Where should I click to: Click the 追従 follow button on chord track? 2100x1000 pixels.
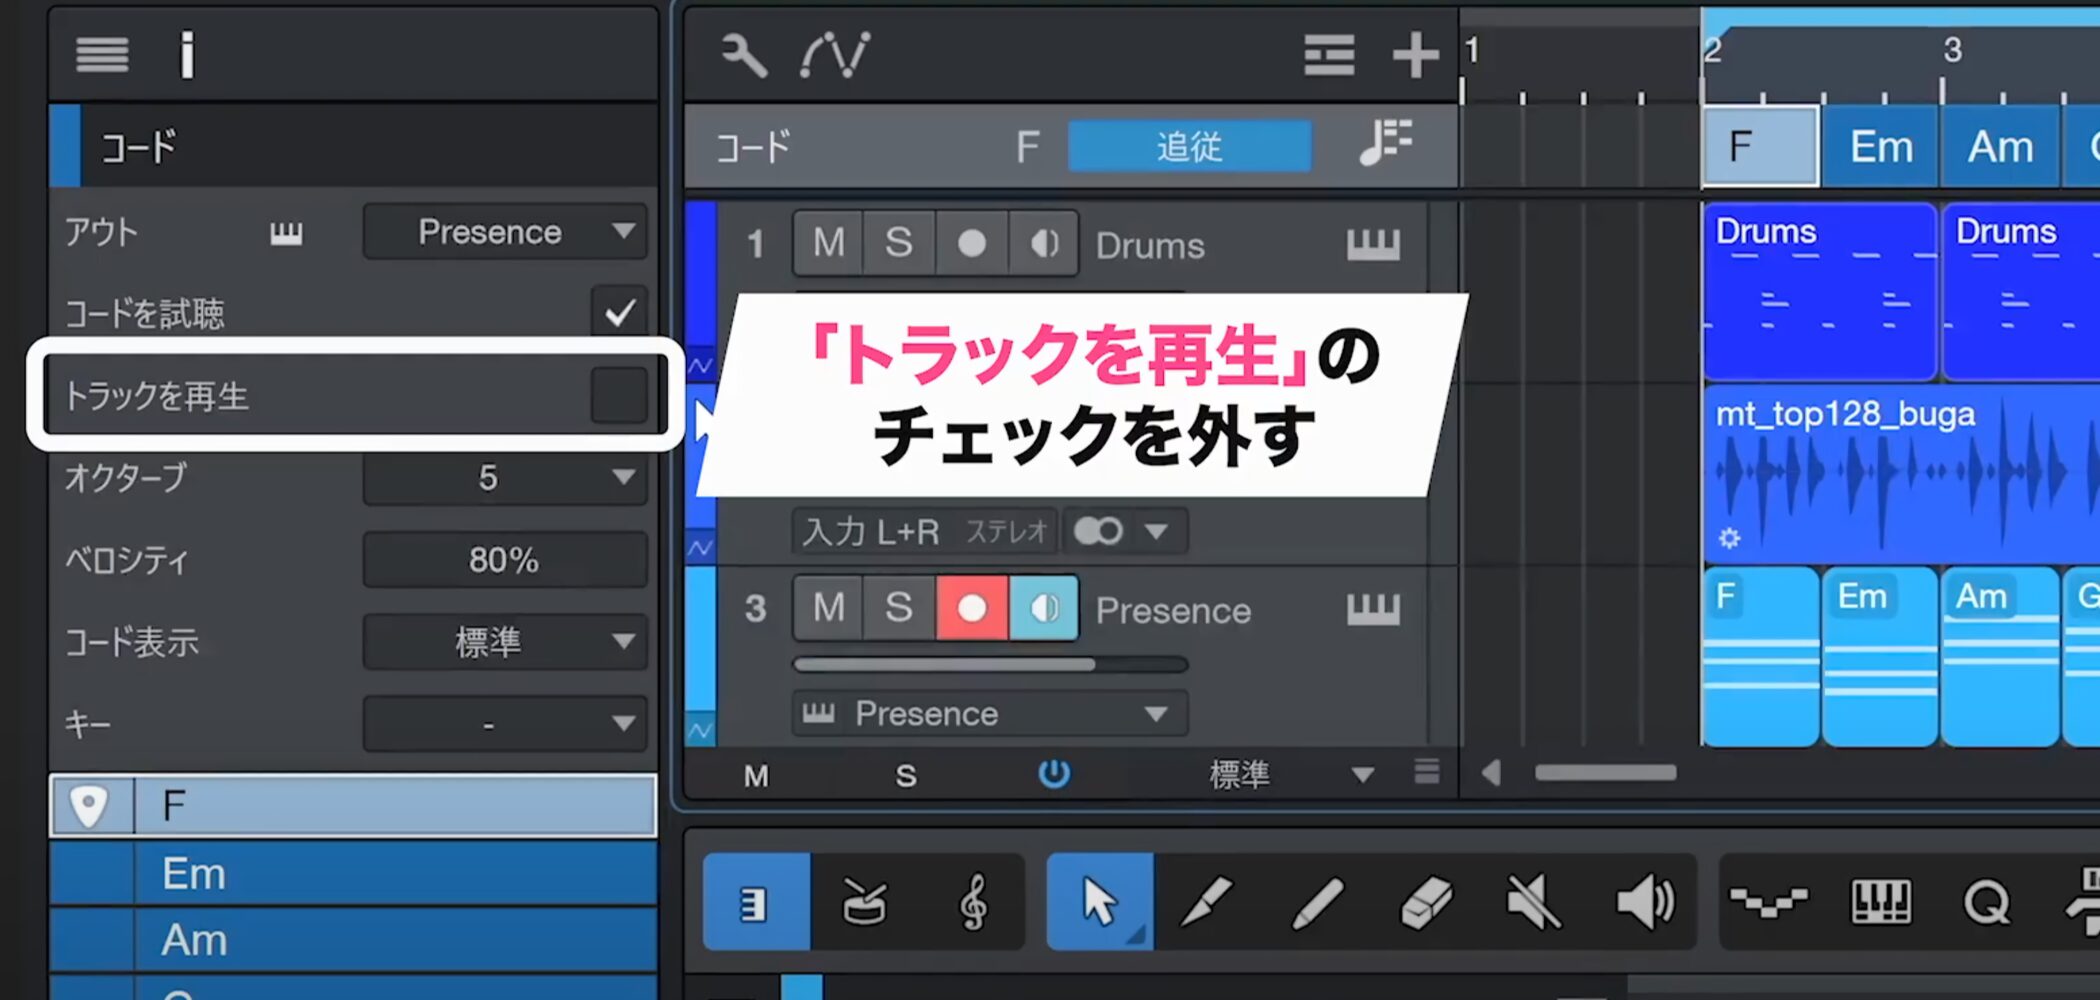[1189, 147]
